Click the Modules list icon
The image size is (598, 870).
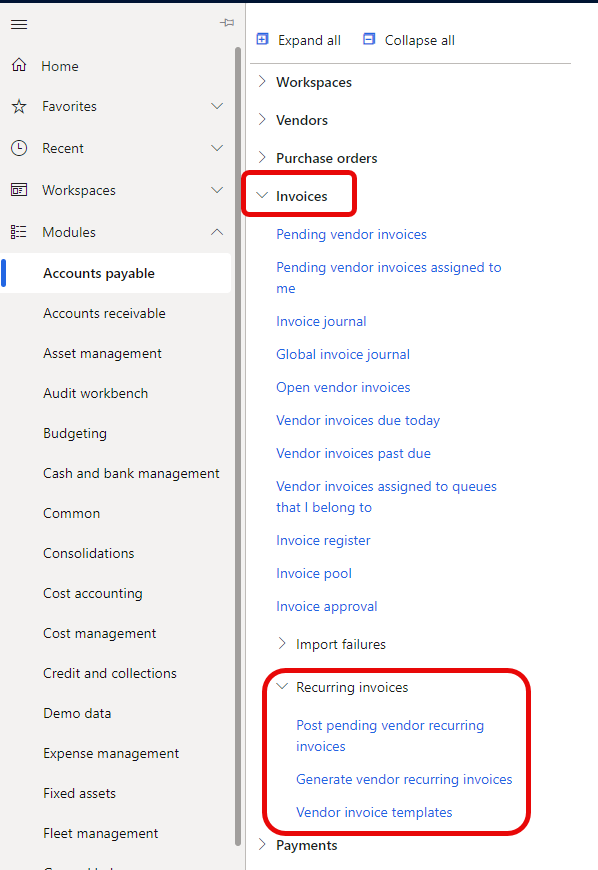(19, 231)
